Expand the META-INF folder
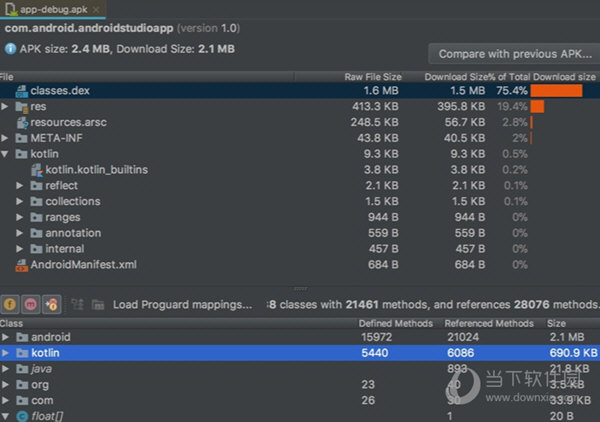The image size is (600, 422). [x=5, y=138]
